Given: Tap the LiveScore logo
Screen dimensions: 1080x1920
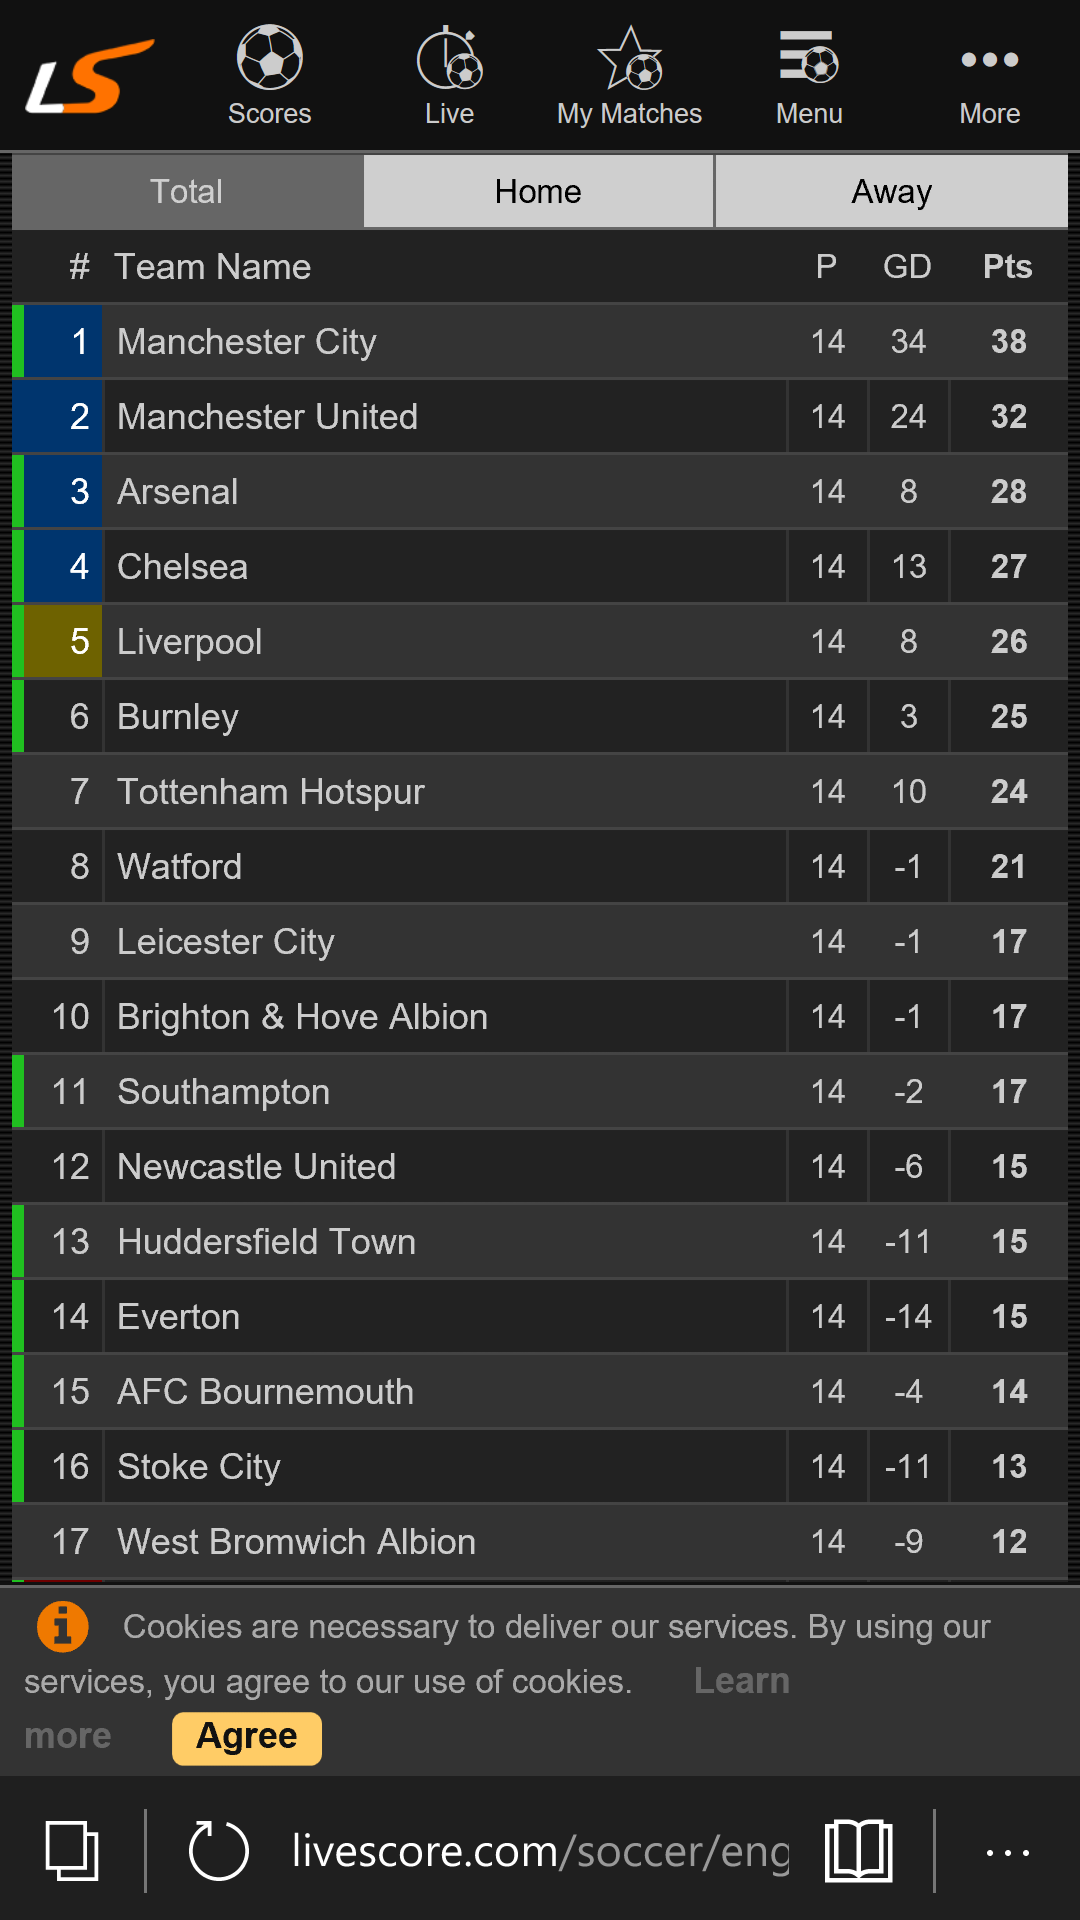Looking at the screenshot, I should (90, 76).
